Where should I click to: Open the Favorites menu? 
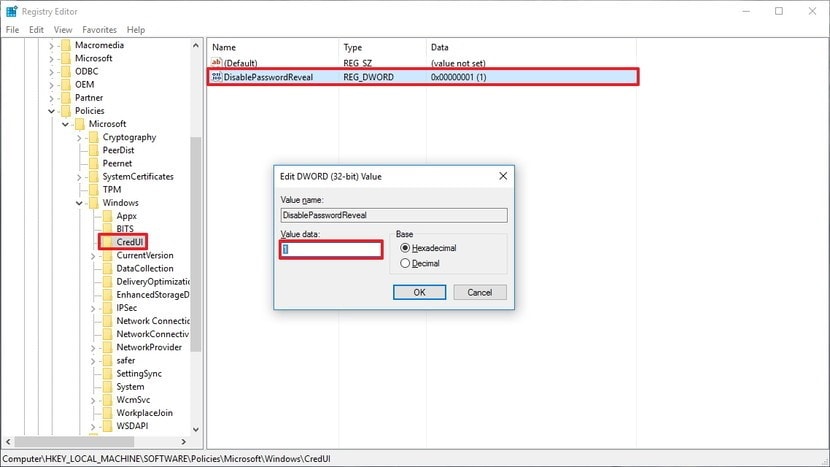pos(99,30)
